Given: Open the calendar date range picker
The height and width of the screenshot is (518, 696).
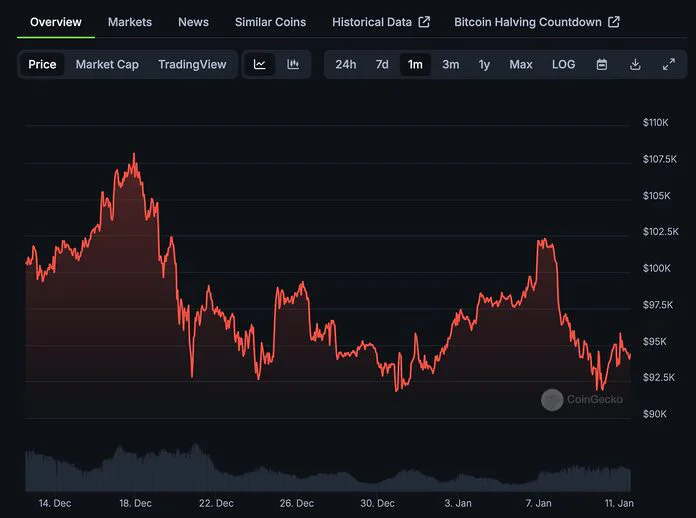Looking at the screenshot, I should 602,65.
